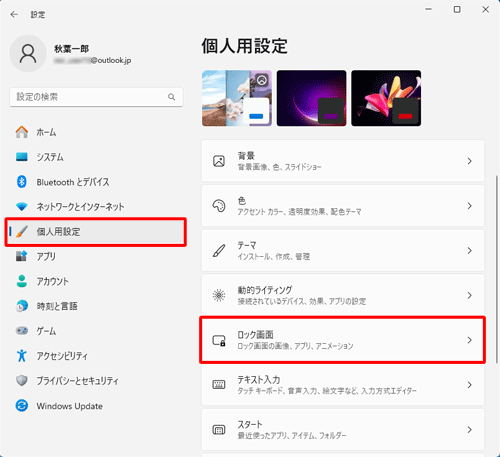Open Windows Update category

tap(96, 406)
